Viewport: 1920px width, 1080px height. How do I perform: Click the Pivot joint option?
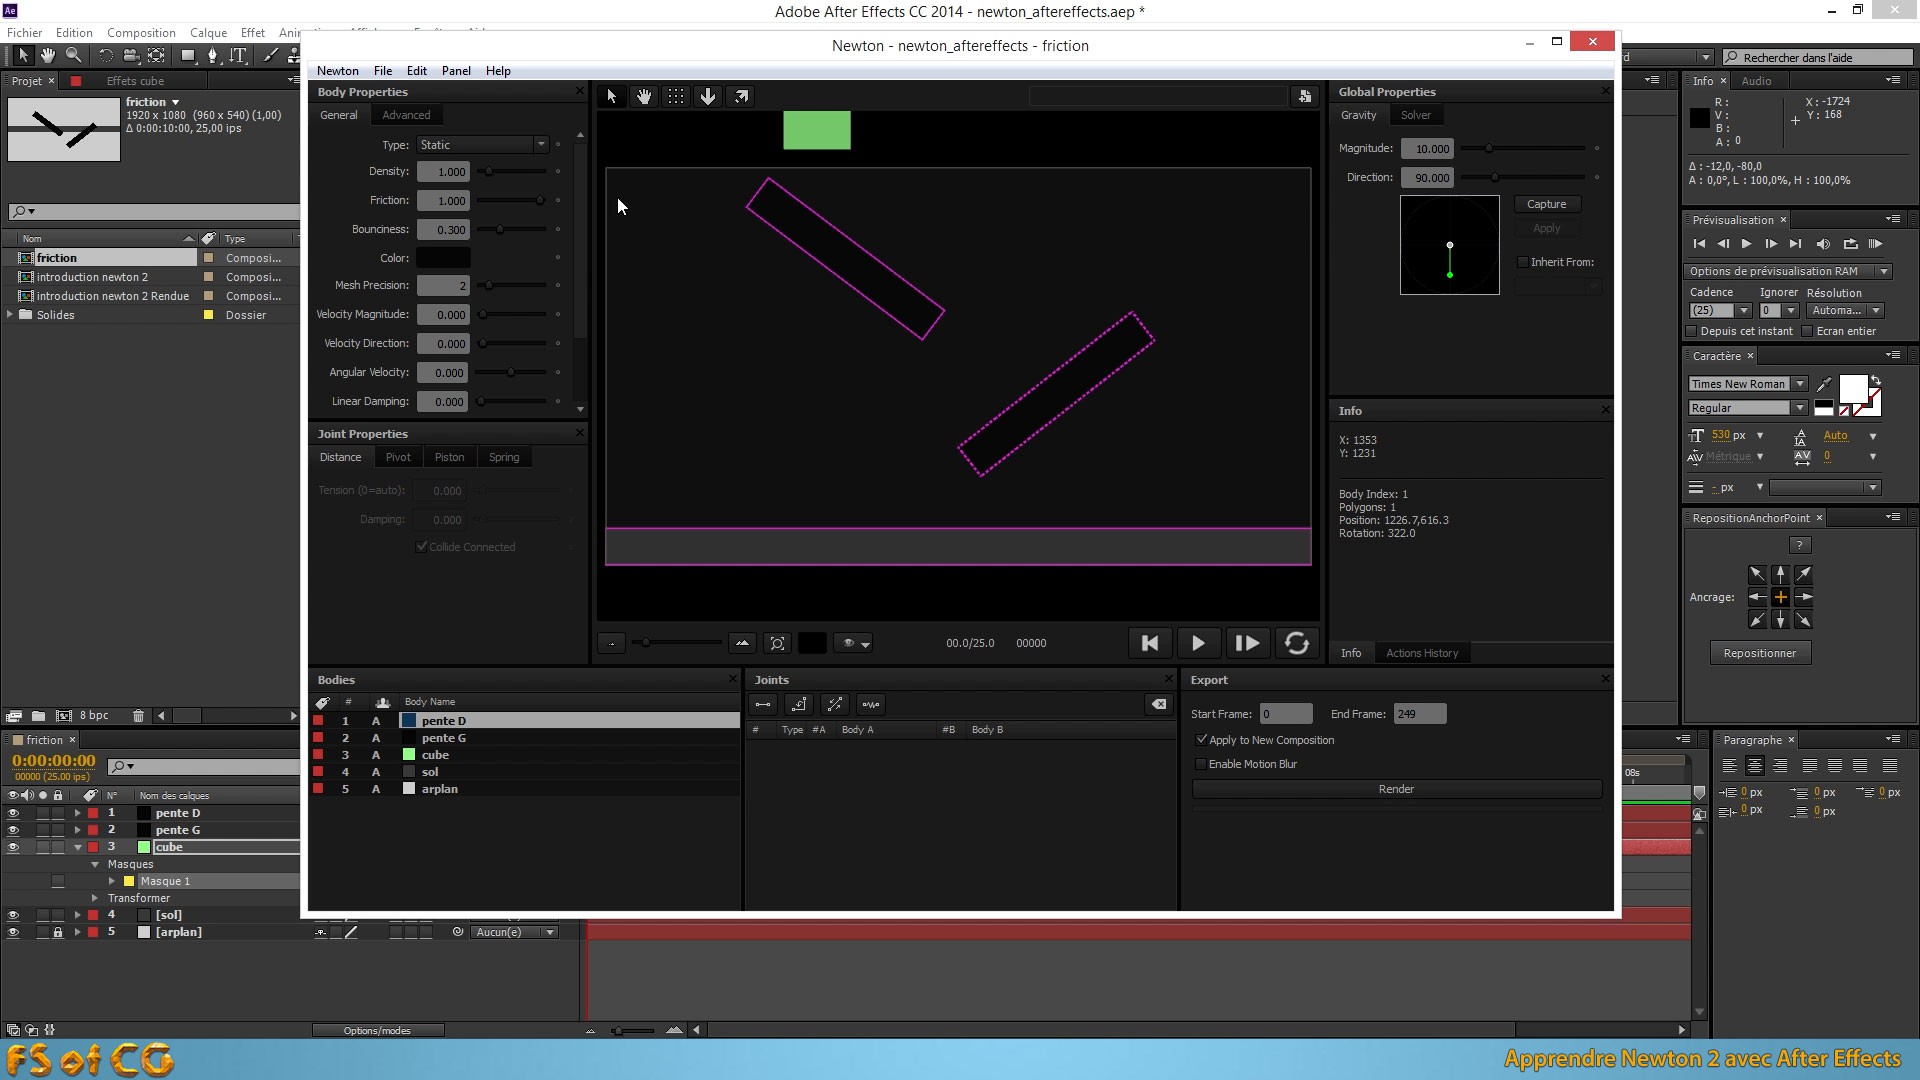[398, 456]
